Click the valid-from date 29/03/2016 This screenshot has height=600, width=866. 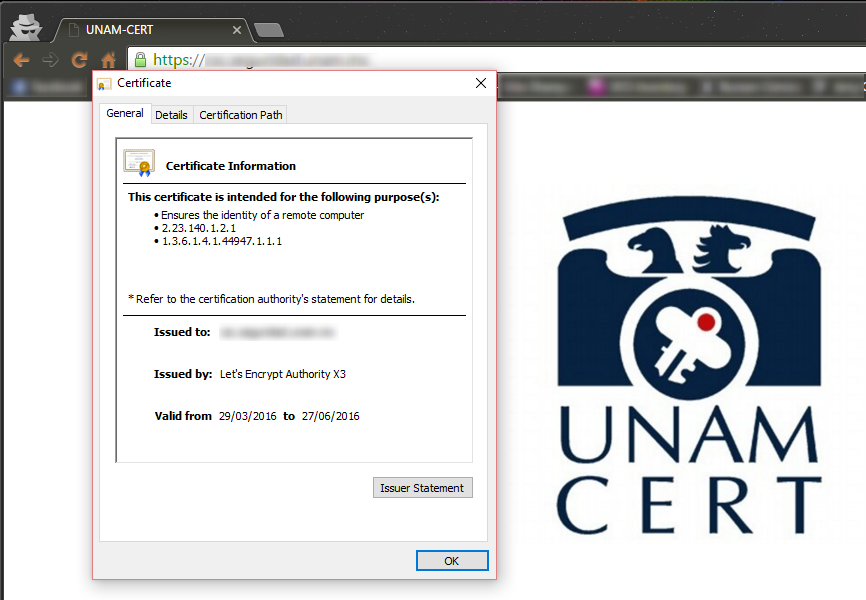click(247, 416)
